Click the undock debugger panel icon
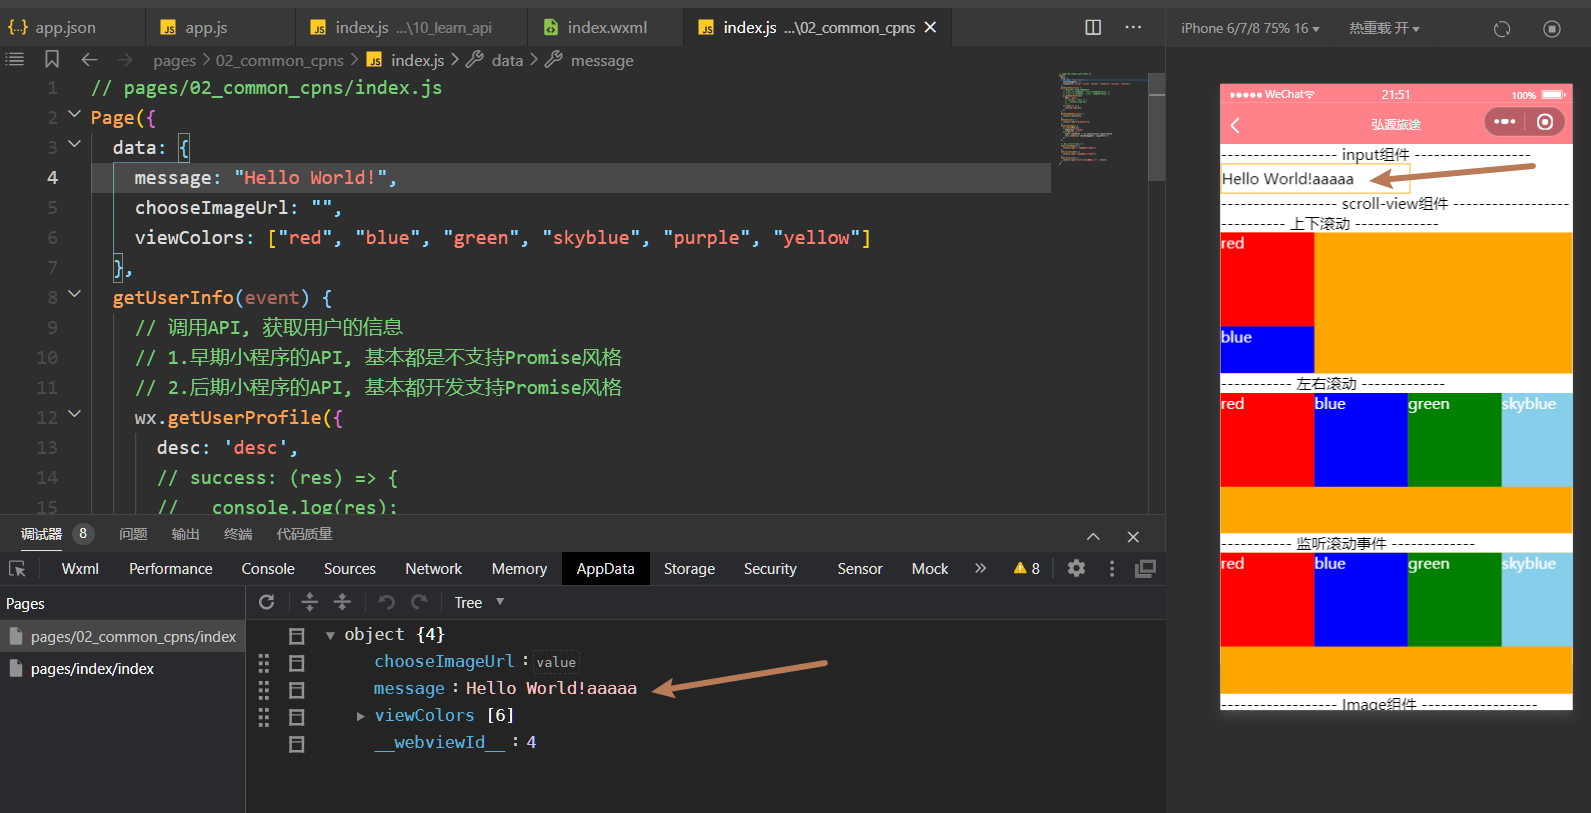 tap(1145, 568)
